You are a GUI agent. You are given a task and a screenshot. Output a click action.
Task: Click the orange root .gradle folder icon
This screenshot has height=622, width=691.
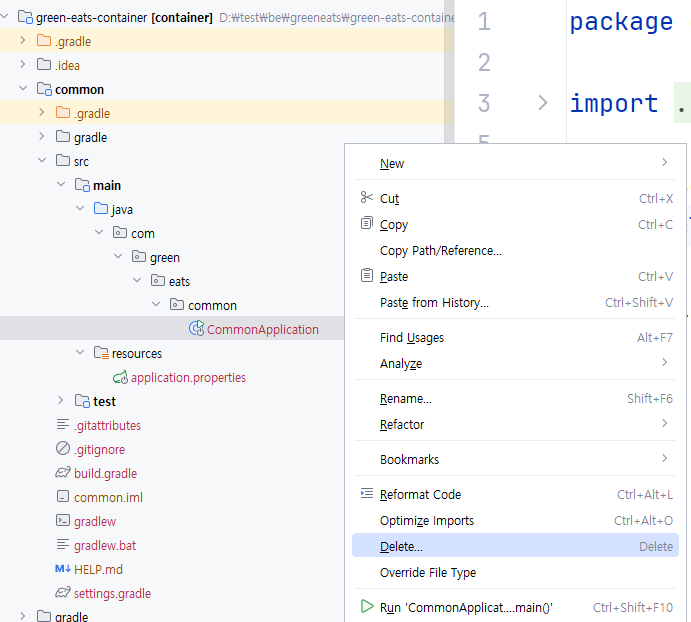pos(44,41)
